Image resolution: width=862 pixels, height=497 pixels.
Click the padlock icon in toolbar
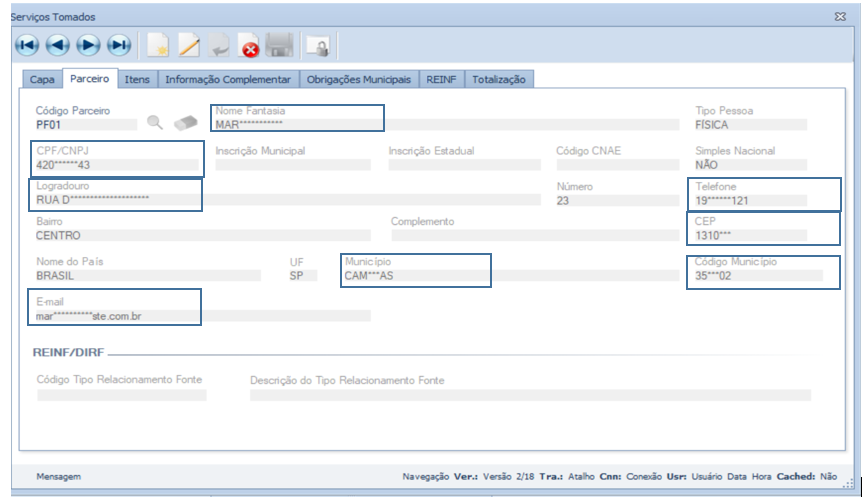click(319, 46)
